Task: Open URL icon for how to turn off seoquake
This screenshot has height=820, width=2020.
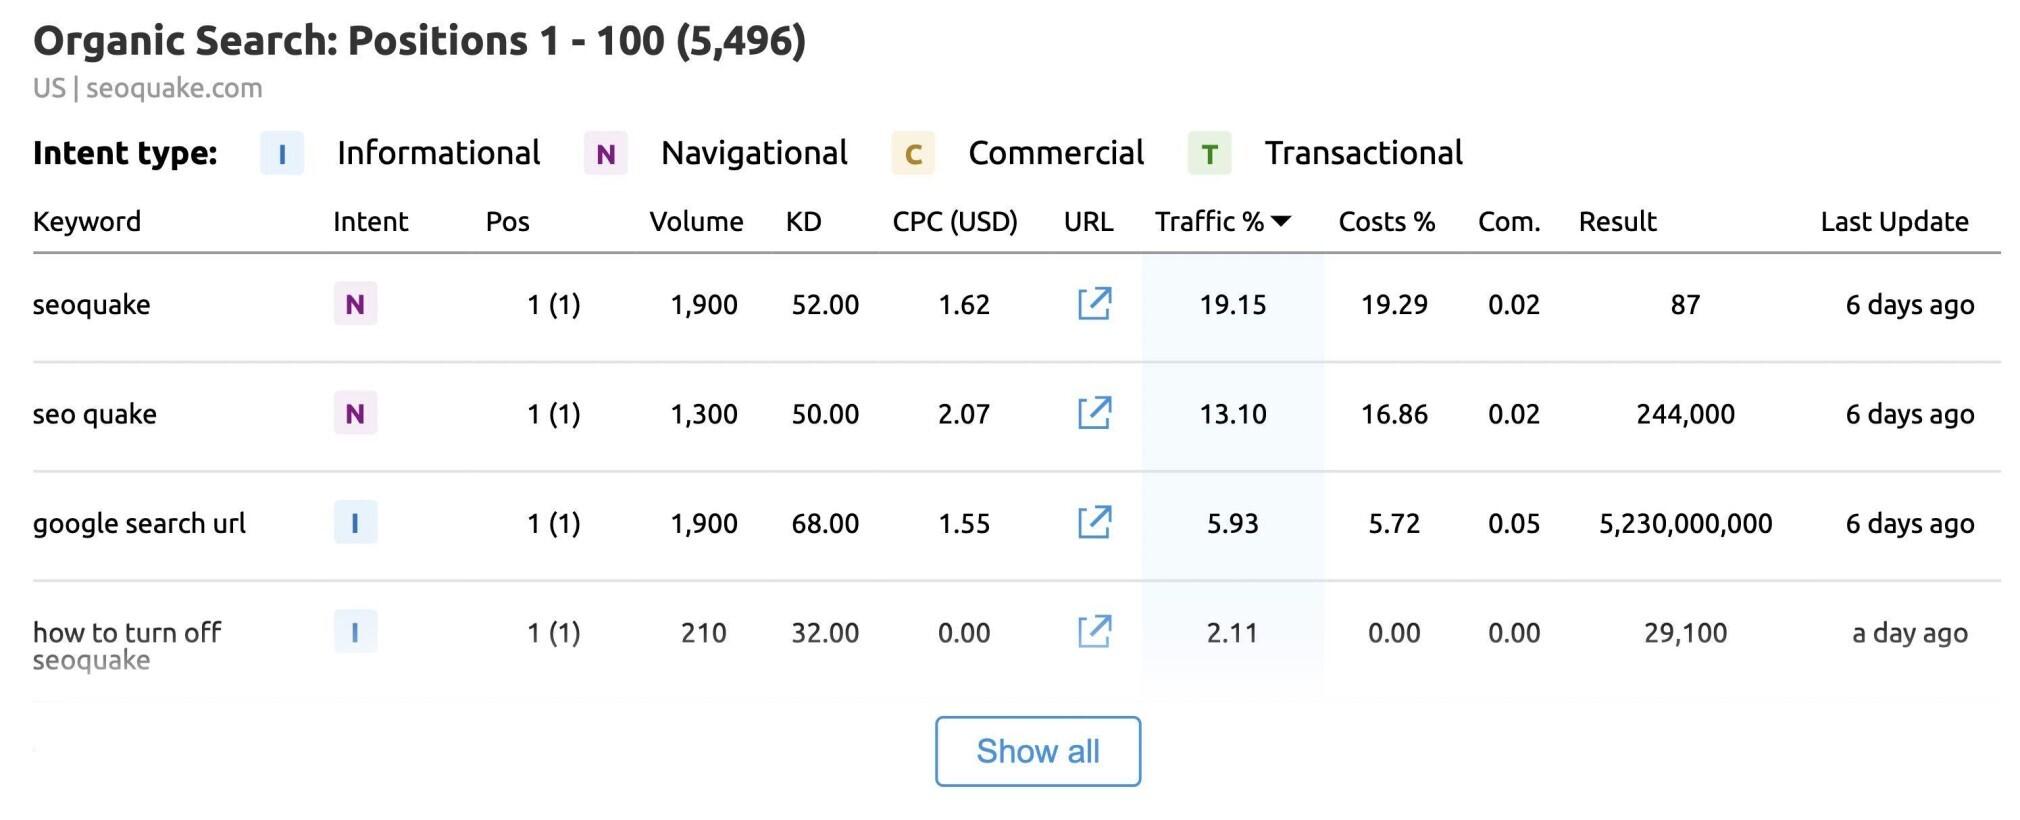Action: click(1094, 631)
